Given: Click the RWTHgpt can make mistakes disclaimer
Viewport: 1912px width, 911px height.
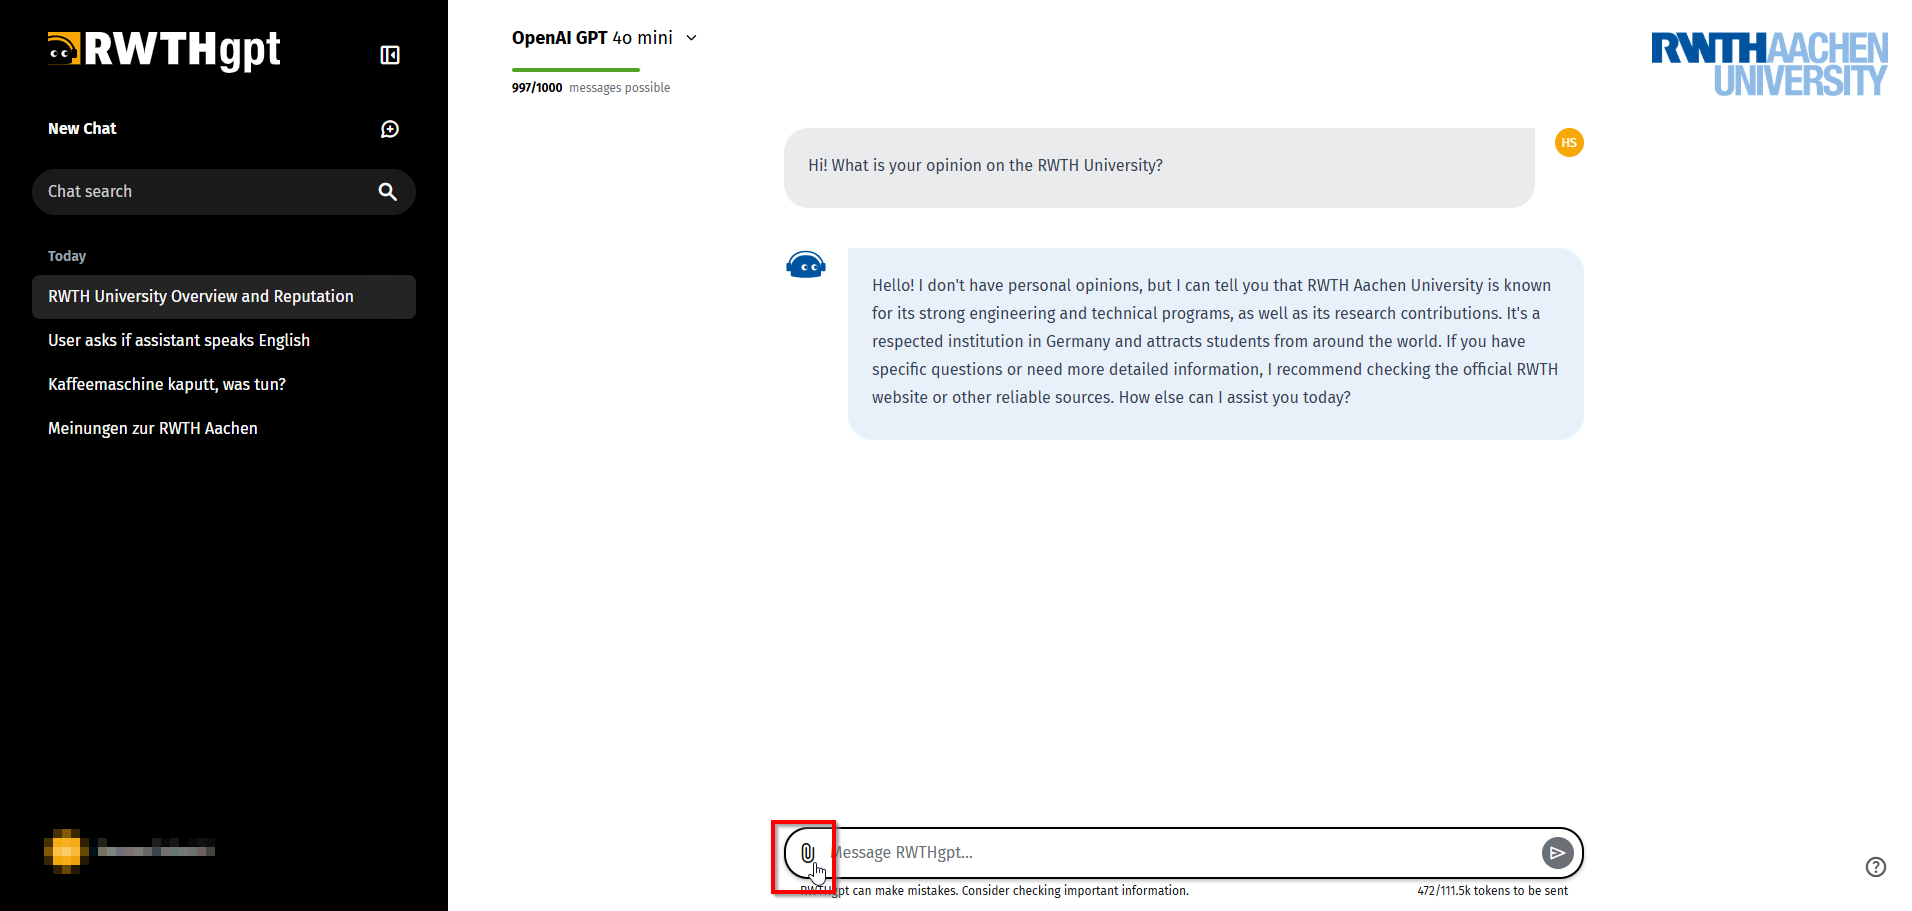Looking at the screenshot, I should pos(994,891).
